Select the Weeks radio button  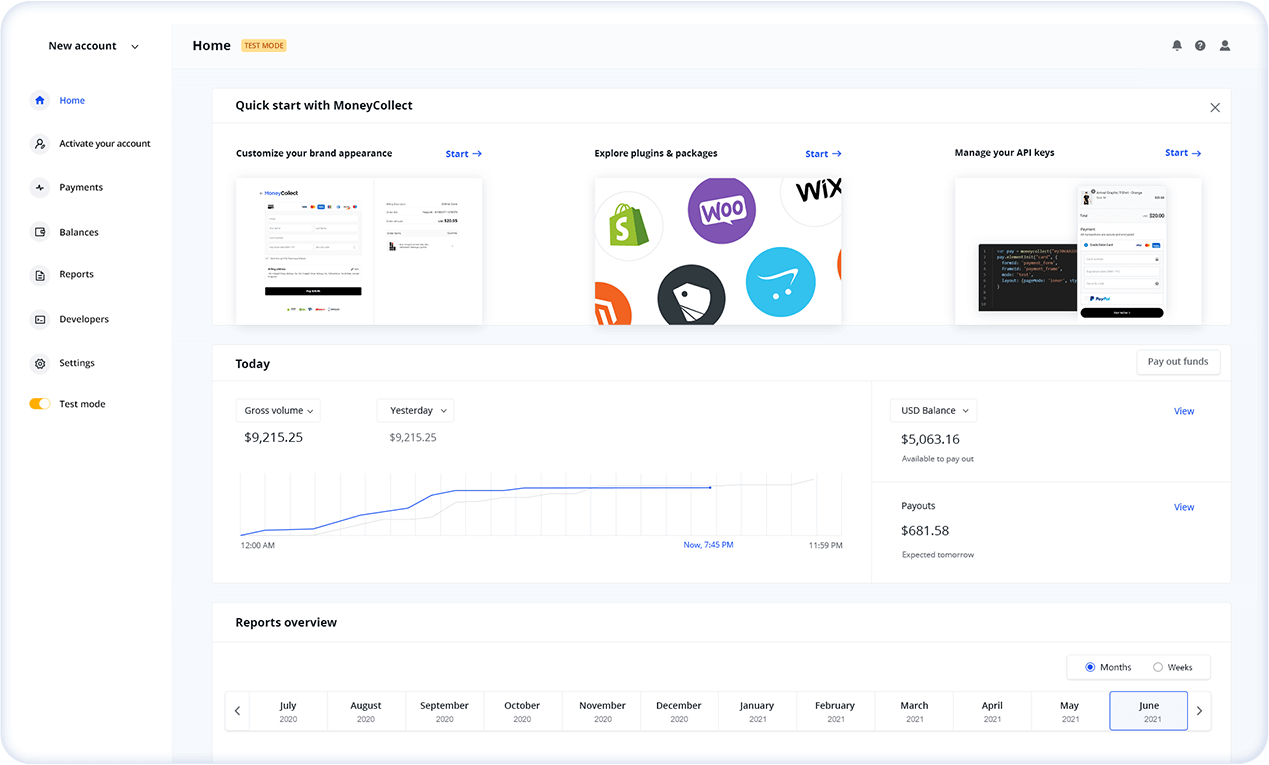tap(1158, 667)
